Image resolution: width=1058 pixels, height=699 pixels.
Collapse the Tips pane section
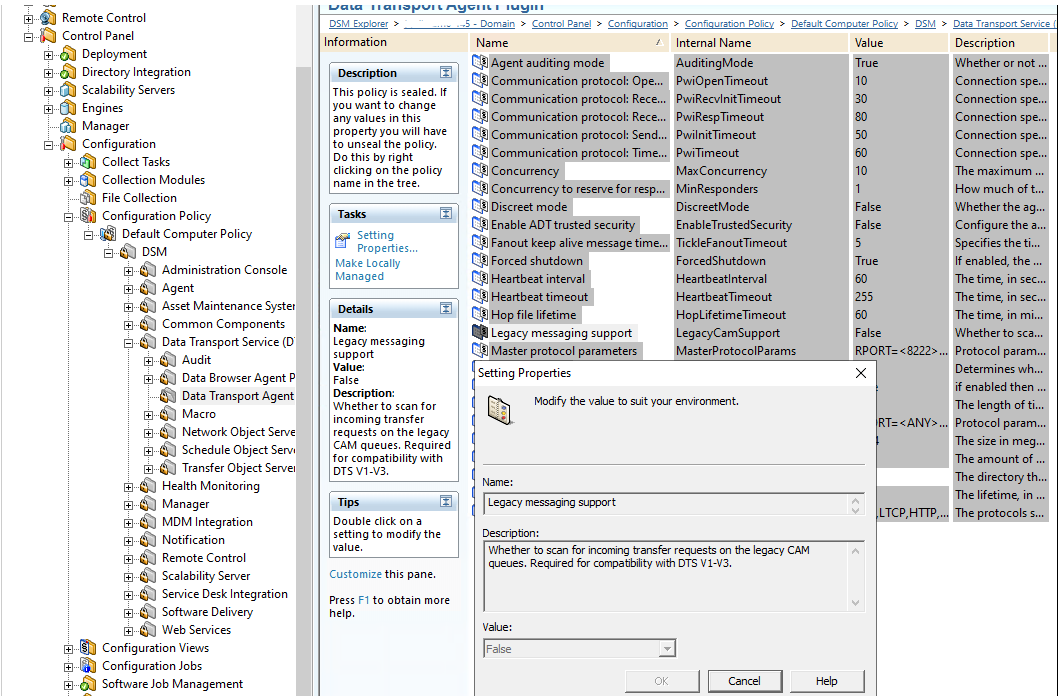point(446,502)
